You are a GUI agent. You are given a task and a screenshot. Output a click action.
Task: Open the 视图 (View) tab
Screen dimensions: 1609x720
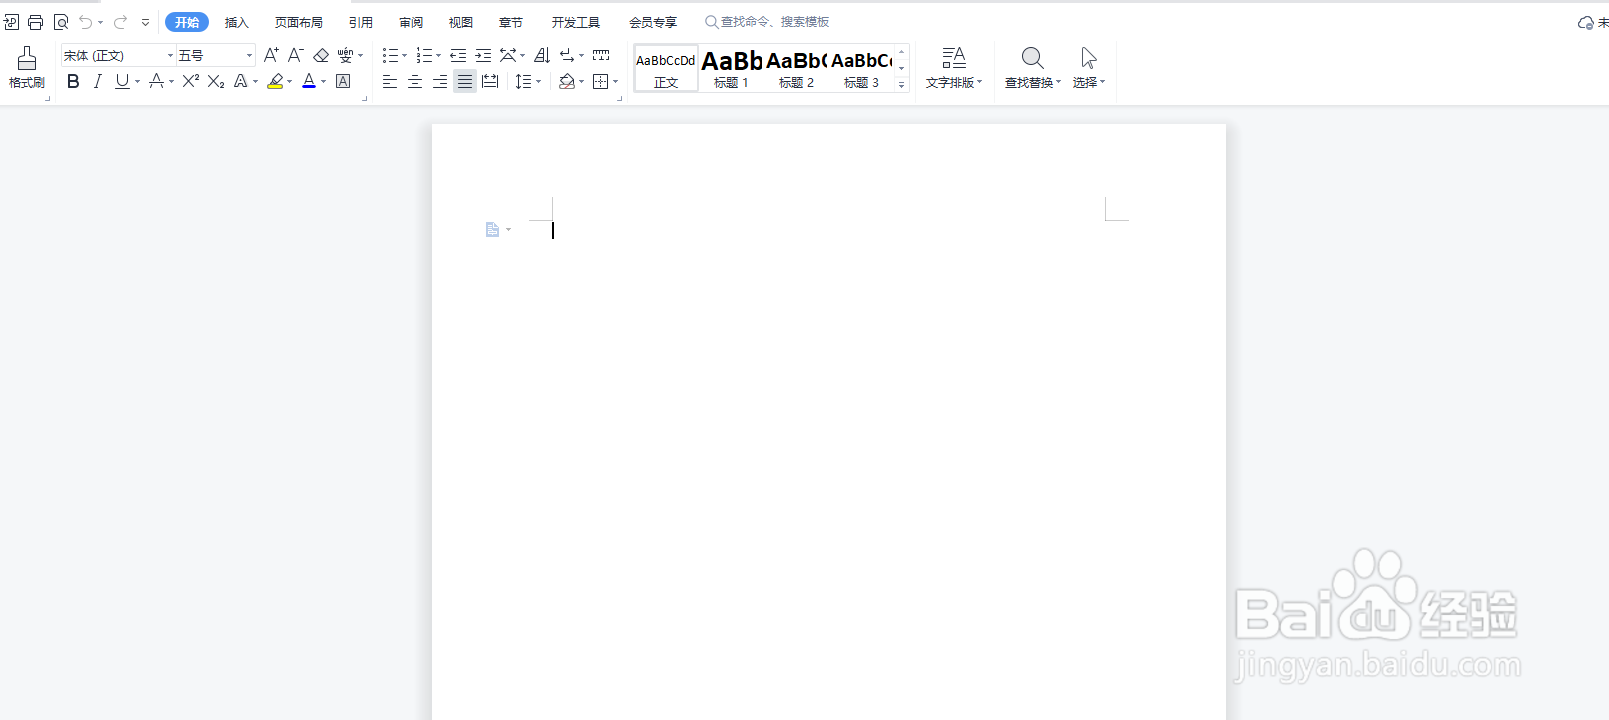coord(461,22)
